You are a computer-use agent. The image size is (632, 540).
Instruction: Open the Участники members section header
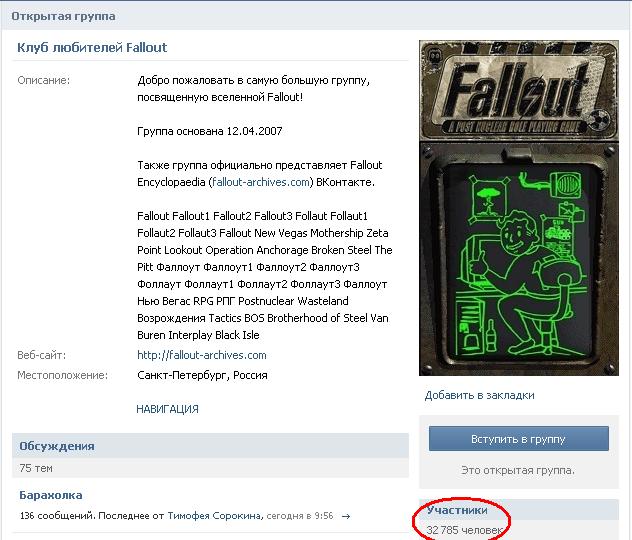[457, 510]
